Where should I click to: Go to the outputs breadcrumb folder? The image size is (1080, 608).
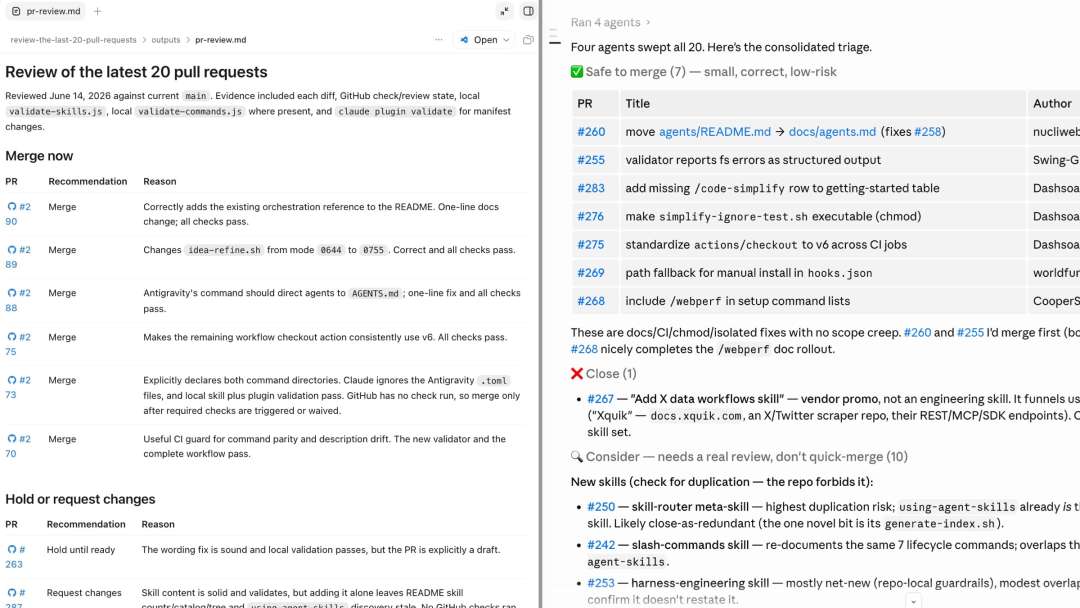tap(165, 40)
